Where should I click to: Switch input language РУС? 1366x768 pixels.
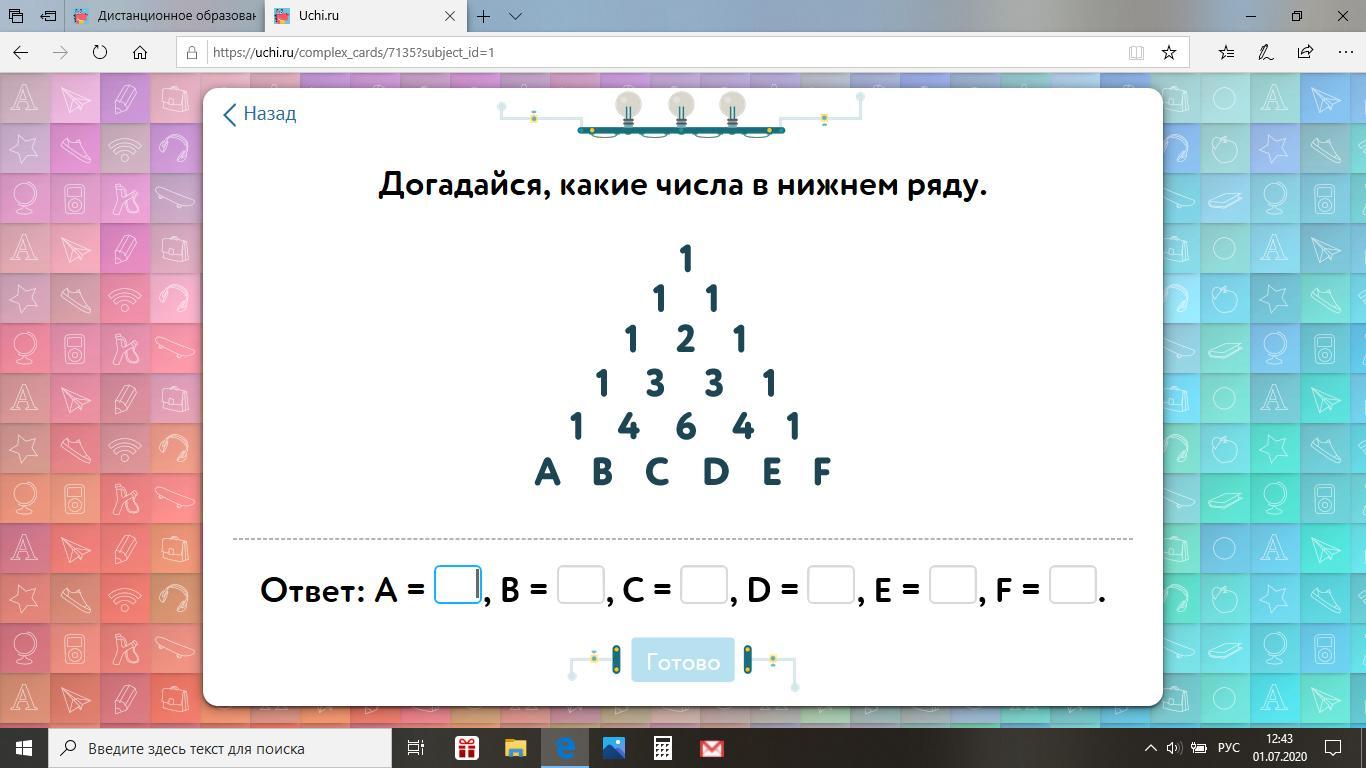coord(1228,748)
